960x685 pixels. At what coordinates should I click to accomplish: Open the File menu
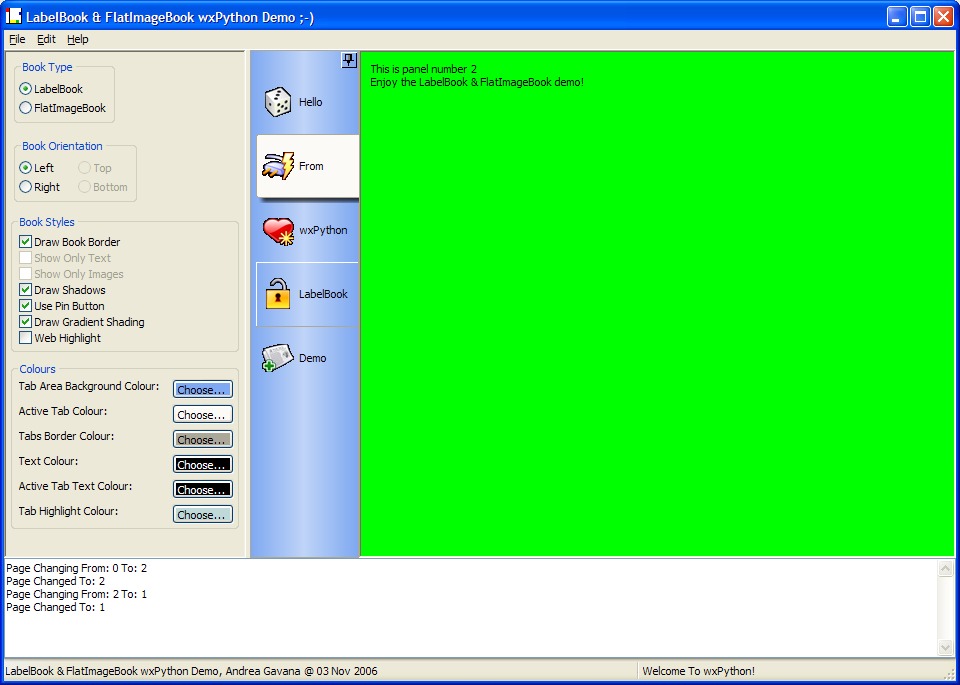[17, 39]
